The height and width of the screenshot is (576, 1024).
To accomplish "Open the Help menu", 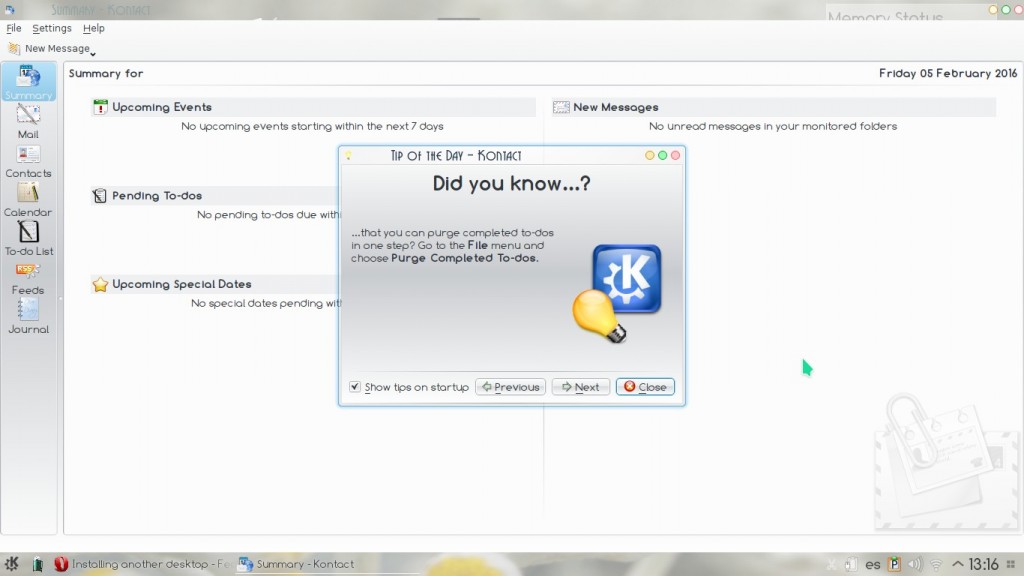I will point(94,28).
